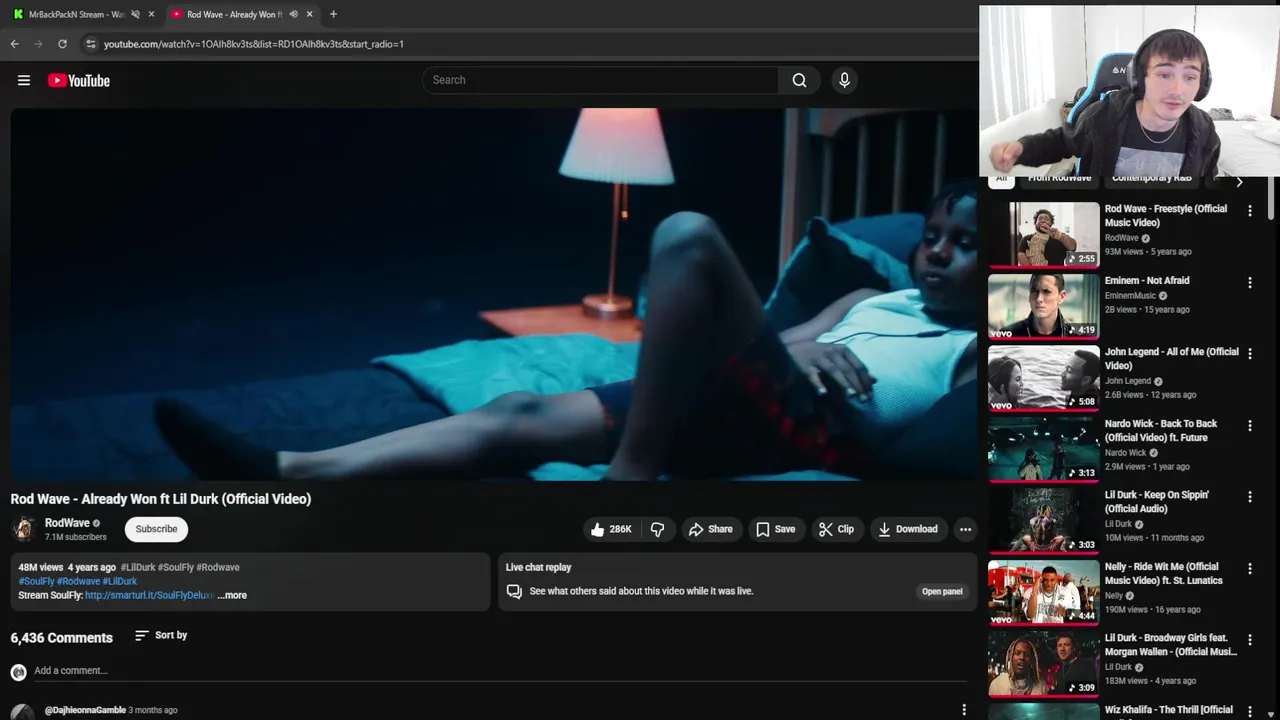Download the Already Won video
The image size is (1280, 720).
point(907,529)
